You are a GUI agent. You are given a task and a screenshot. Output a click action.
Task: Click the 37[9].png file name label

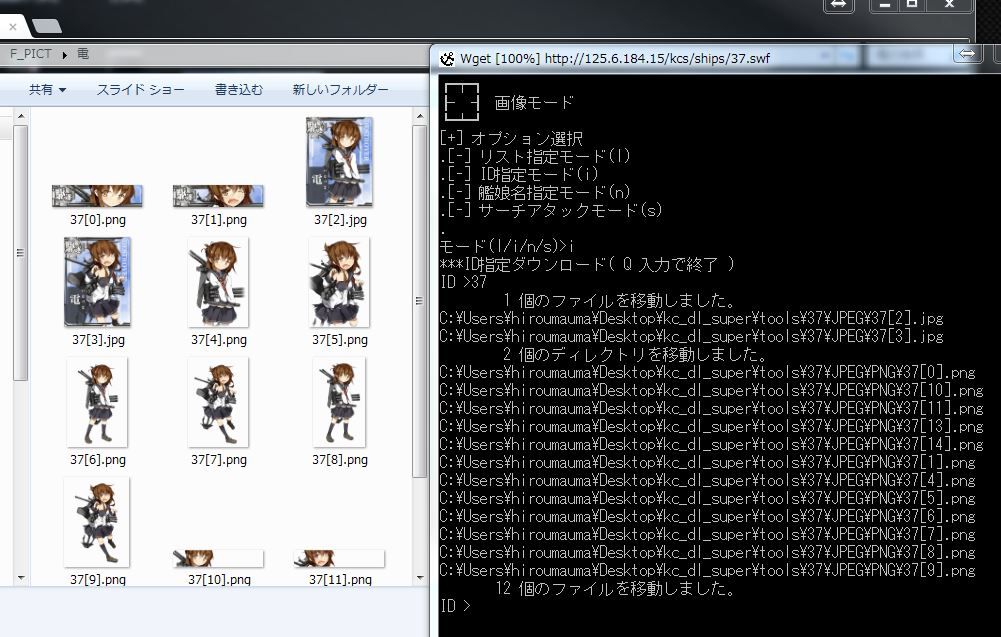[98, 580]
